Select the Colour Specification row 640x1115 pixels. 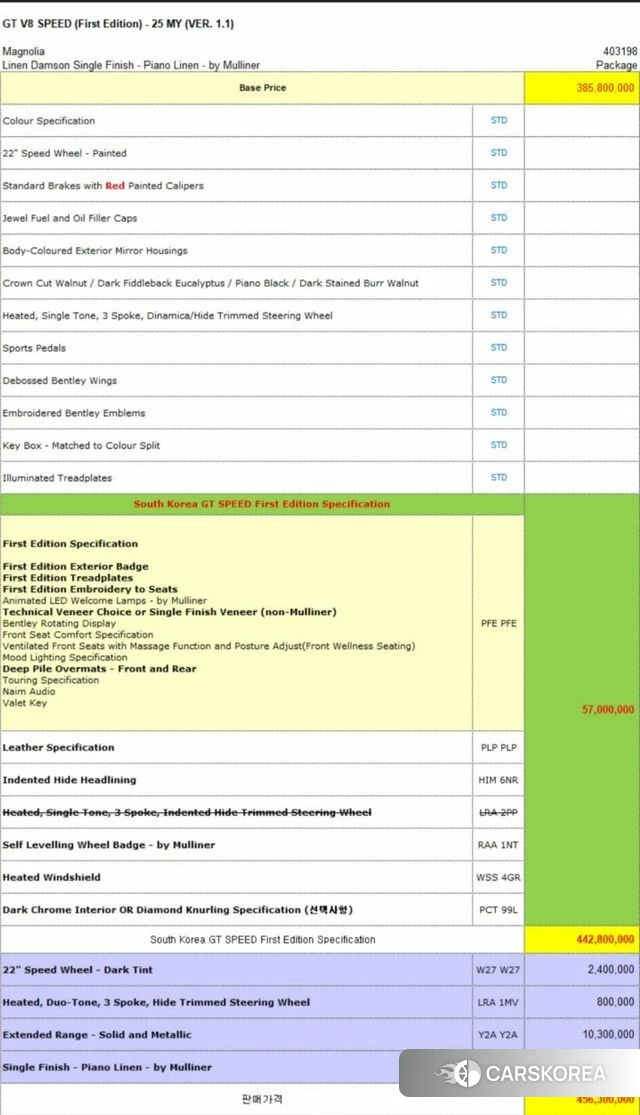coord(319,120)
